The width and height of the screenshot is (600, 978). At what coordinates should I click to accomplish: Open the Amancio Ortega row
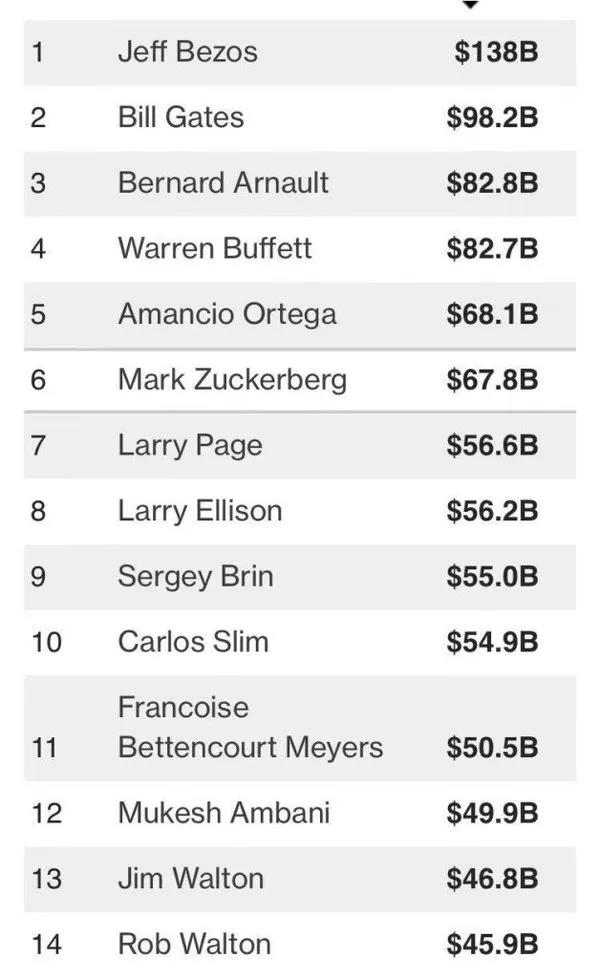coord(300,314)
